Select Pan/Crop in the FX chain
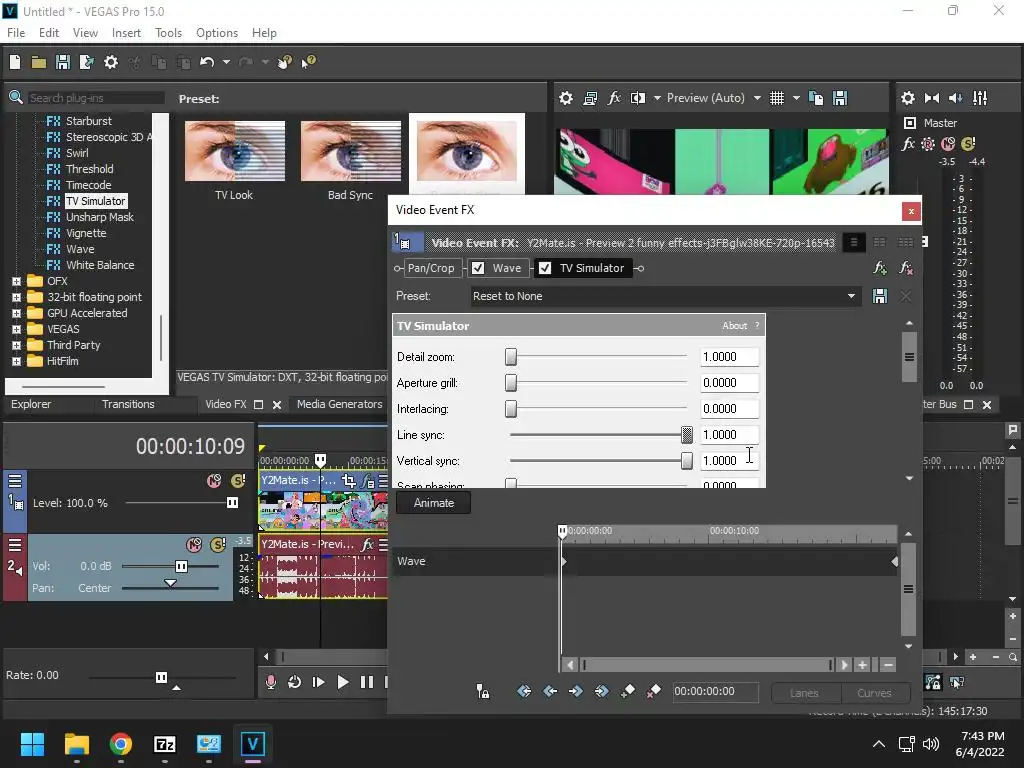Screen dimensions: 1024x768 click(x=431, y=268)
